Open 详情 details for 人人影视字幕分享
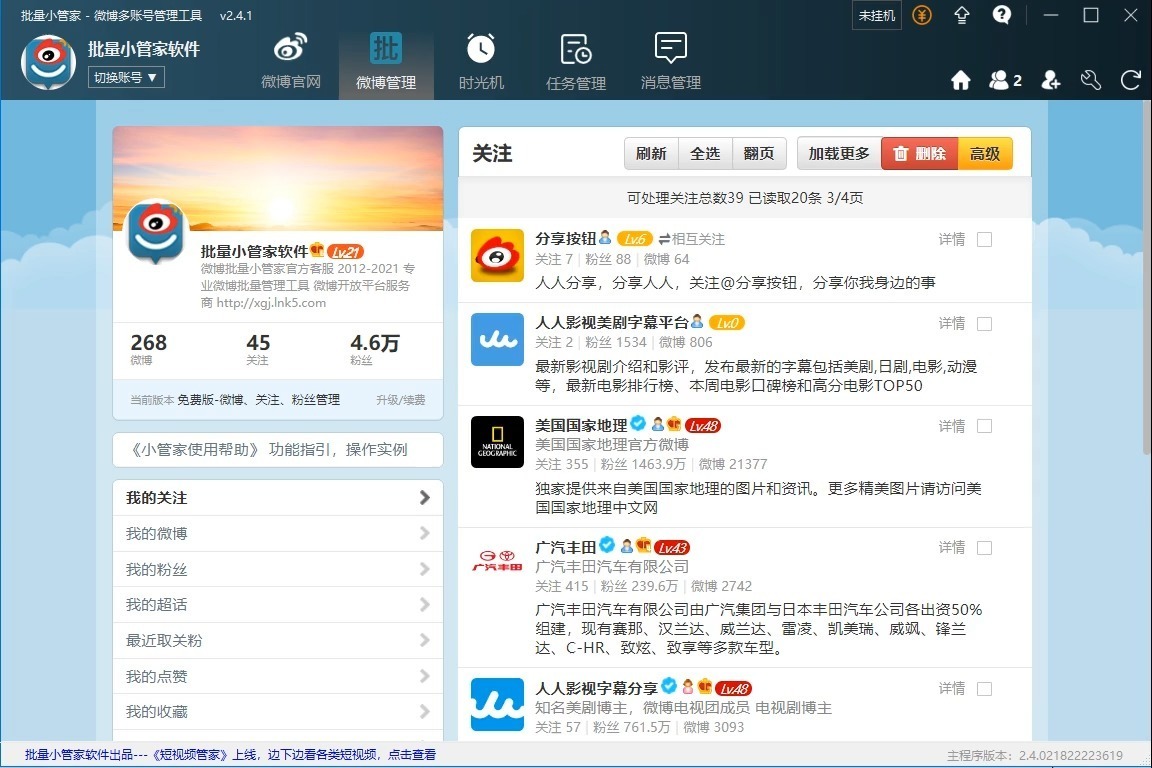Image resolution: width=1152 pixels, height=768 pixels. (952, 689)
